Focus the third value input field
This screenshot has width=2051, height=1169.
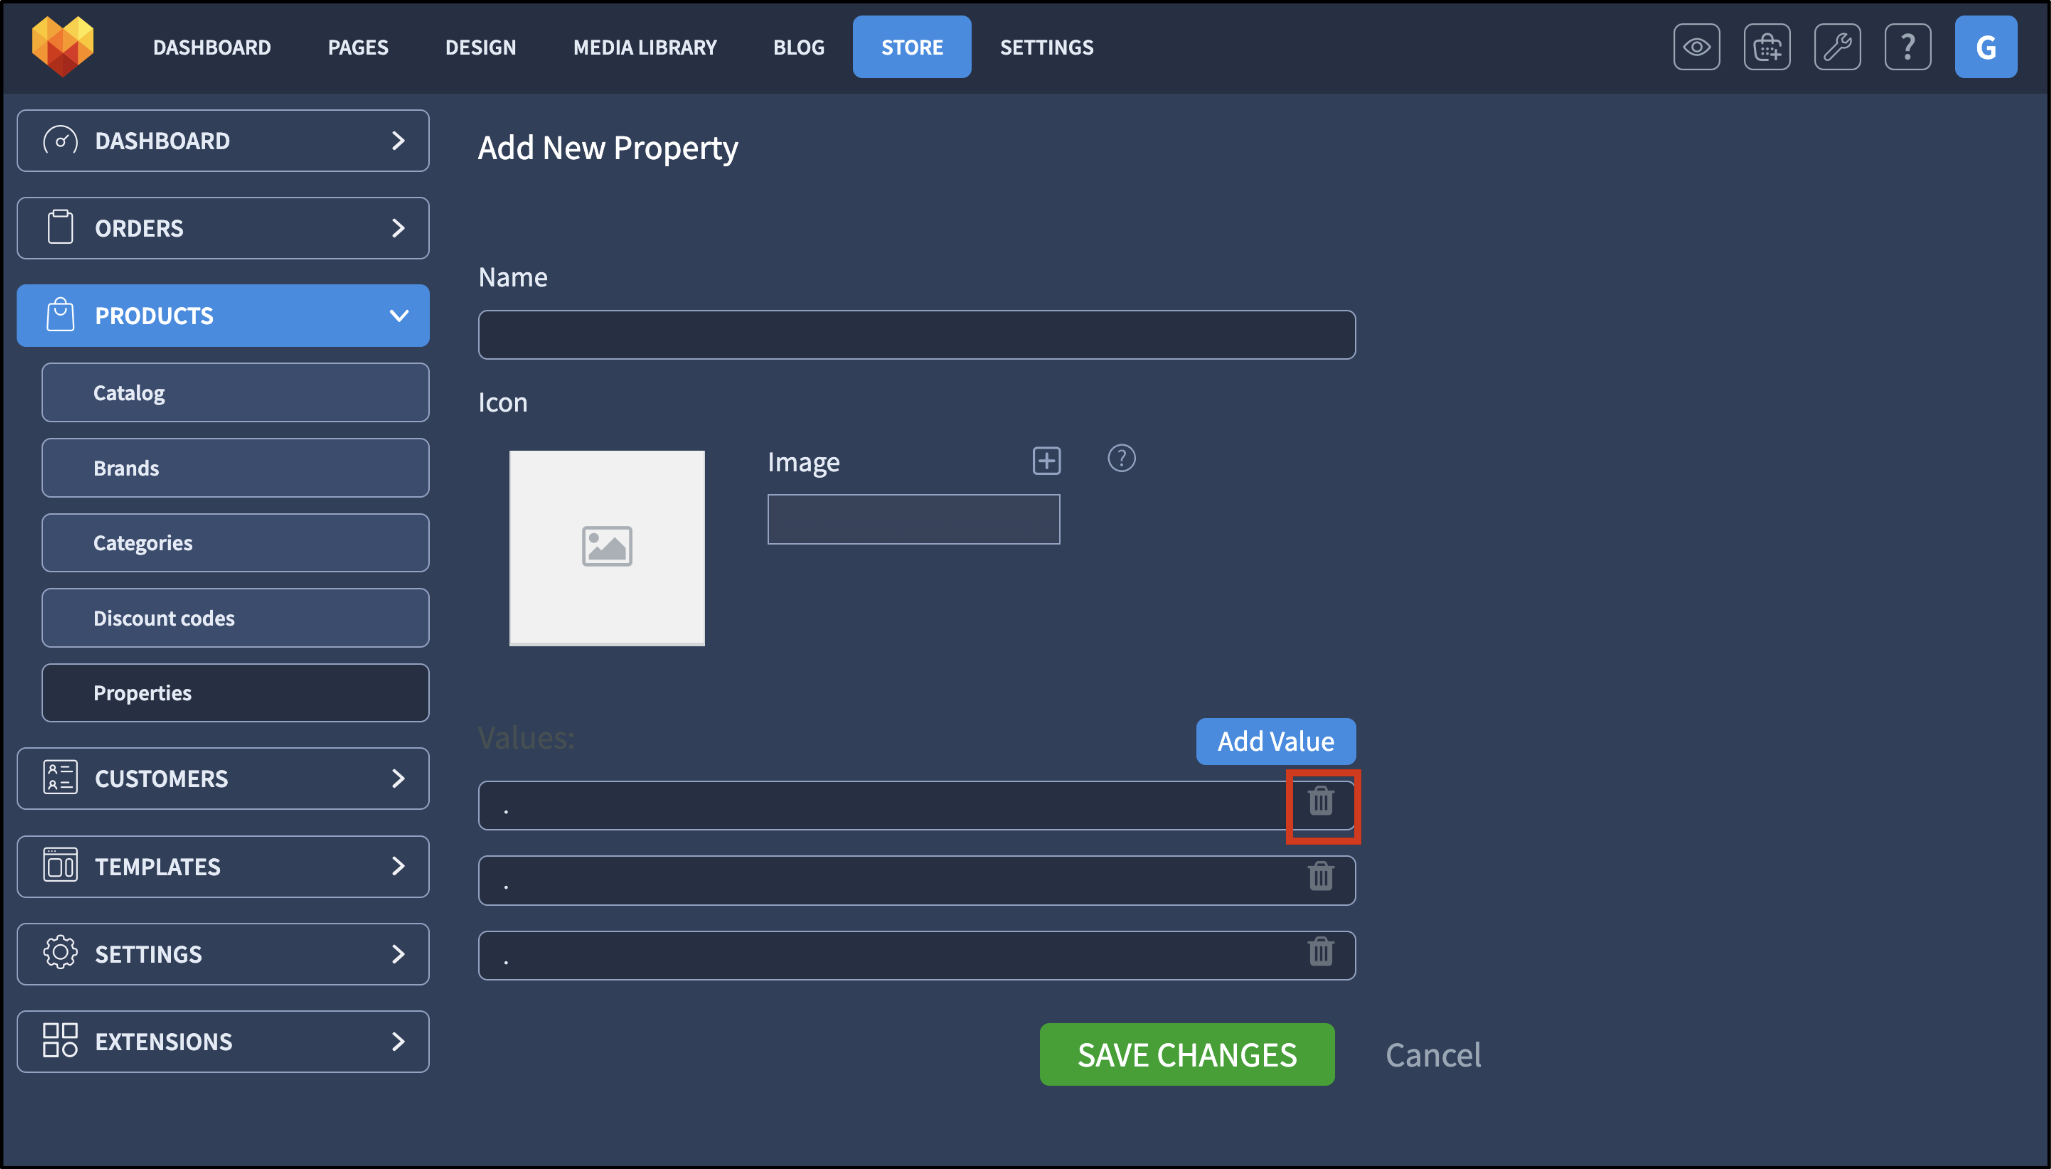tap(917, 955)
